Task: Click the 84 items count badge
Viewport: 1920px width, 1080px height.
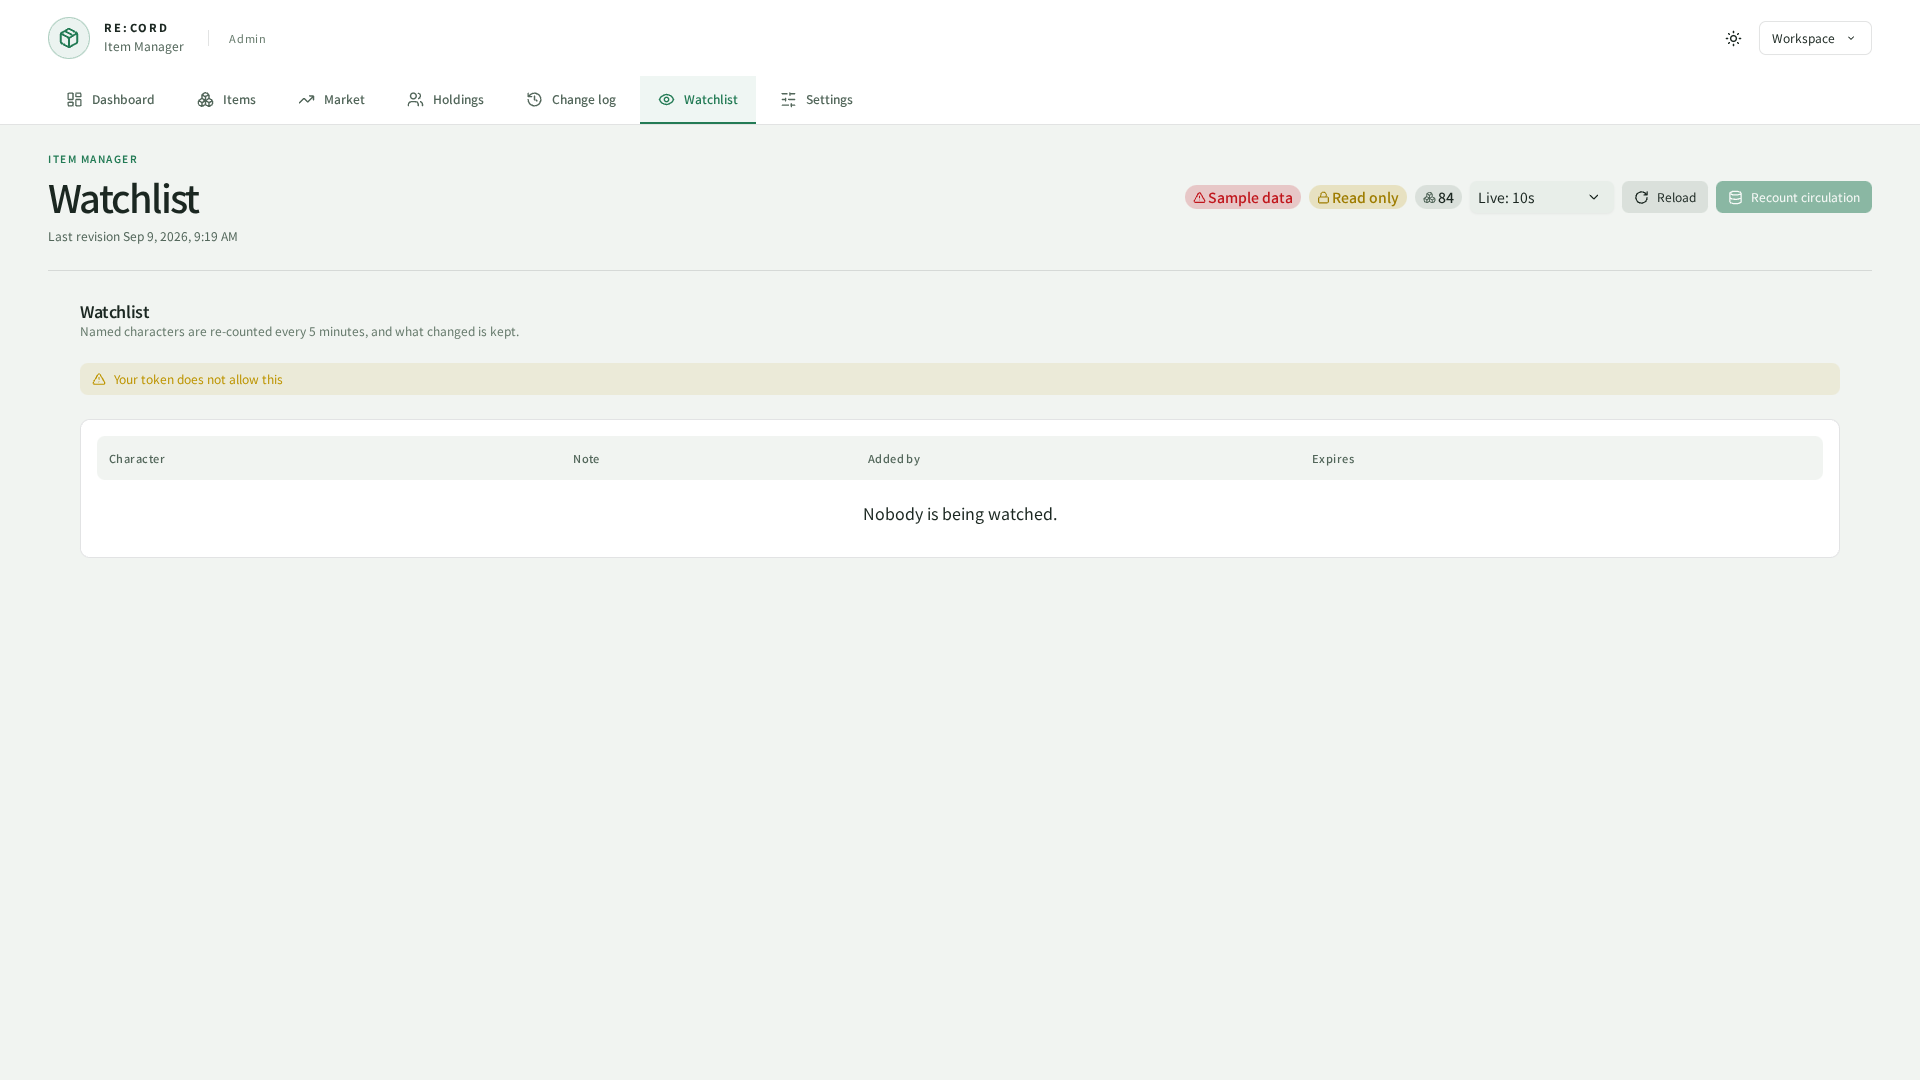Action: (1438, 197)
